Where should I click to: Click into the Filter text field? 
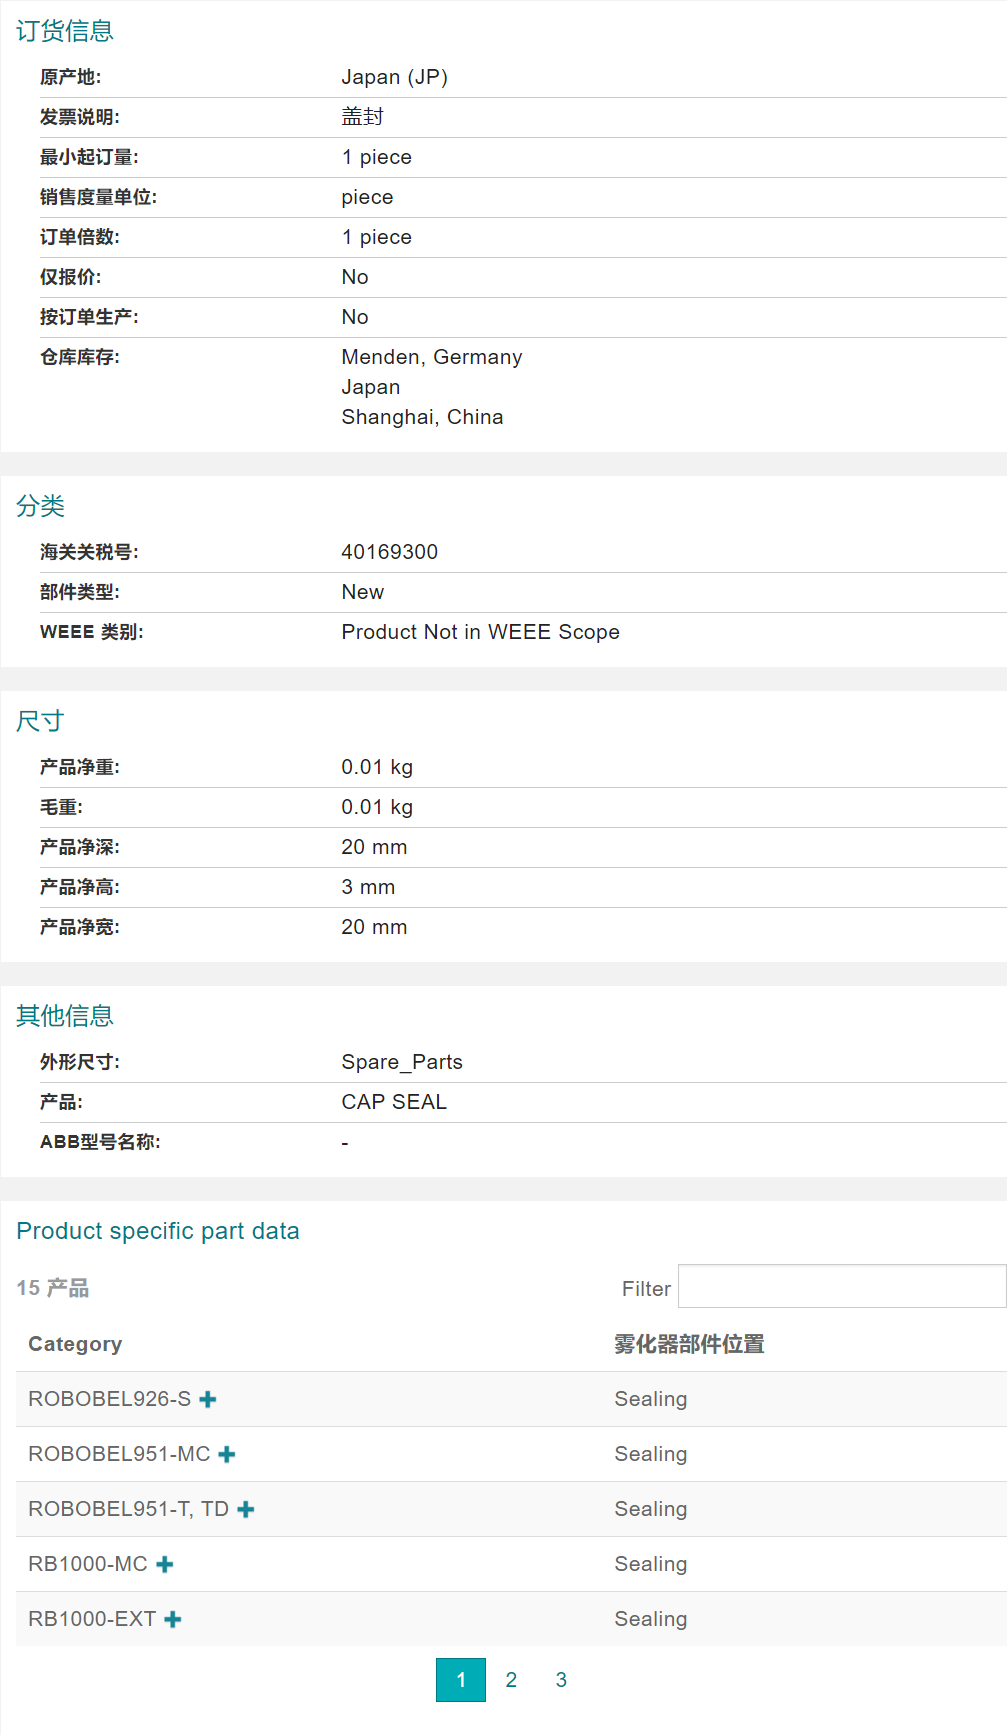[841, 1286]
